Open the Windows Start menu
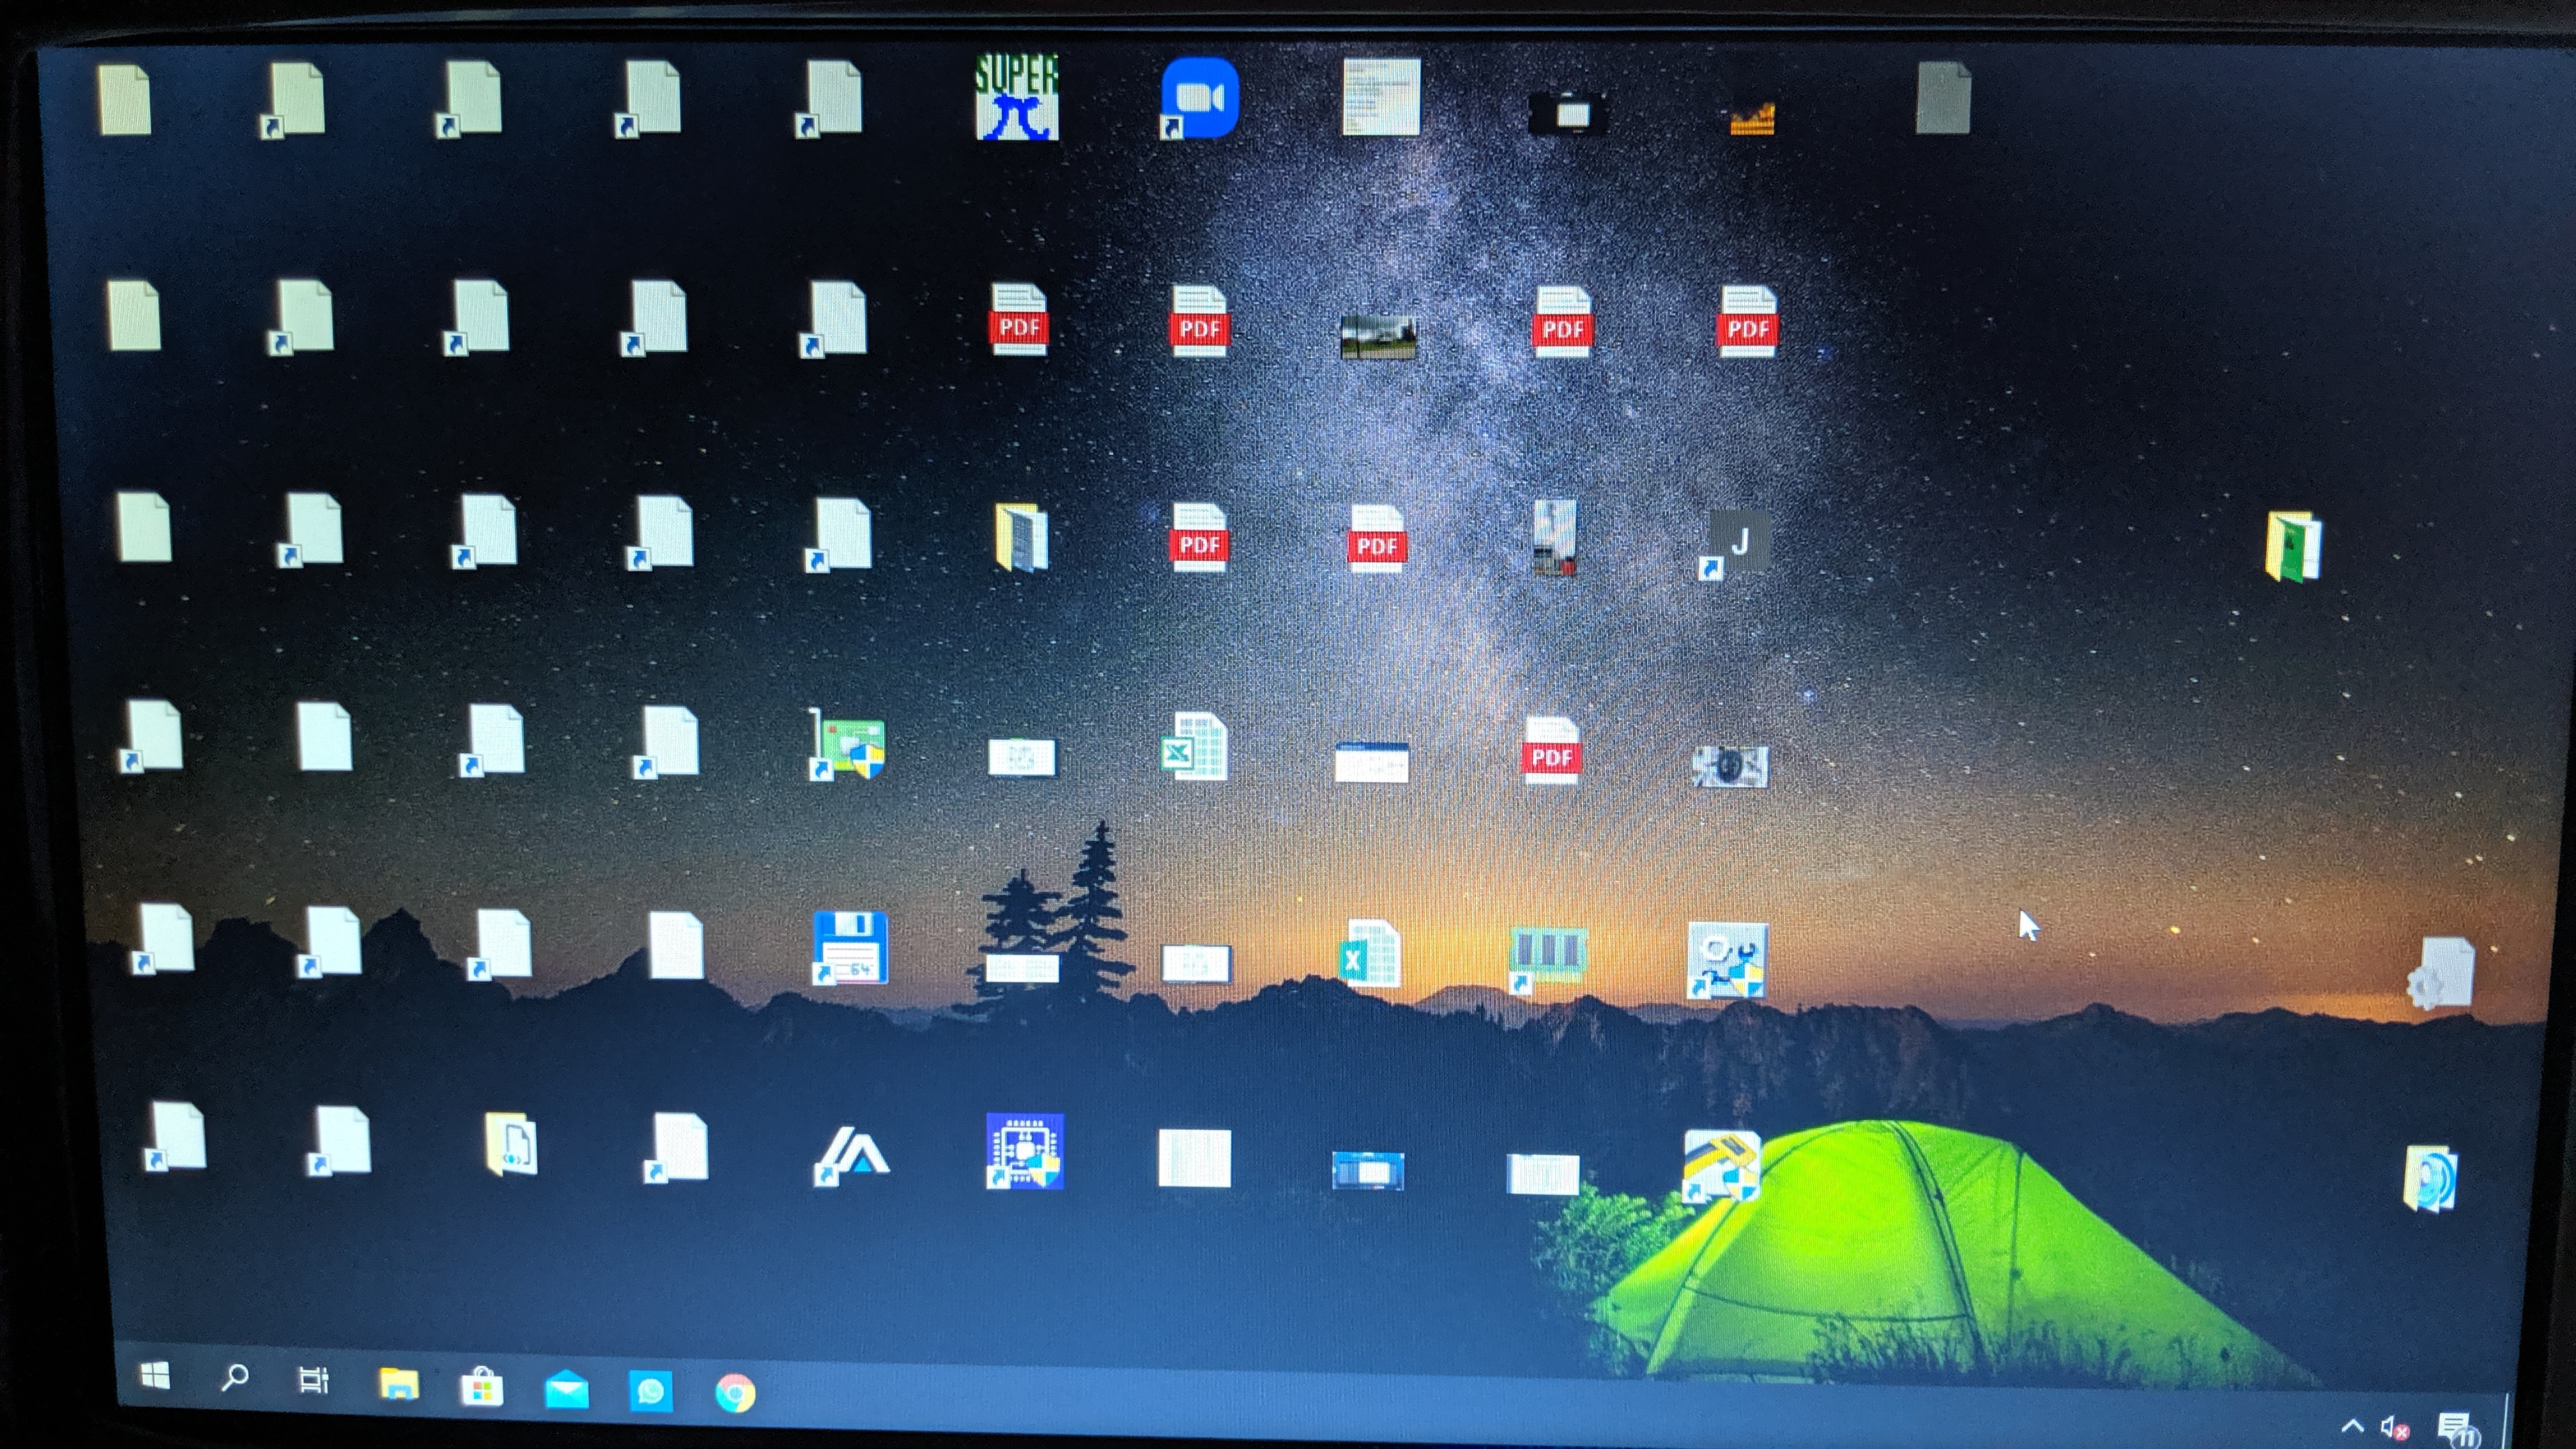The width and height of the screenshot is (2576, 1449). coord(155,1376)
